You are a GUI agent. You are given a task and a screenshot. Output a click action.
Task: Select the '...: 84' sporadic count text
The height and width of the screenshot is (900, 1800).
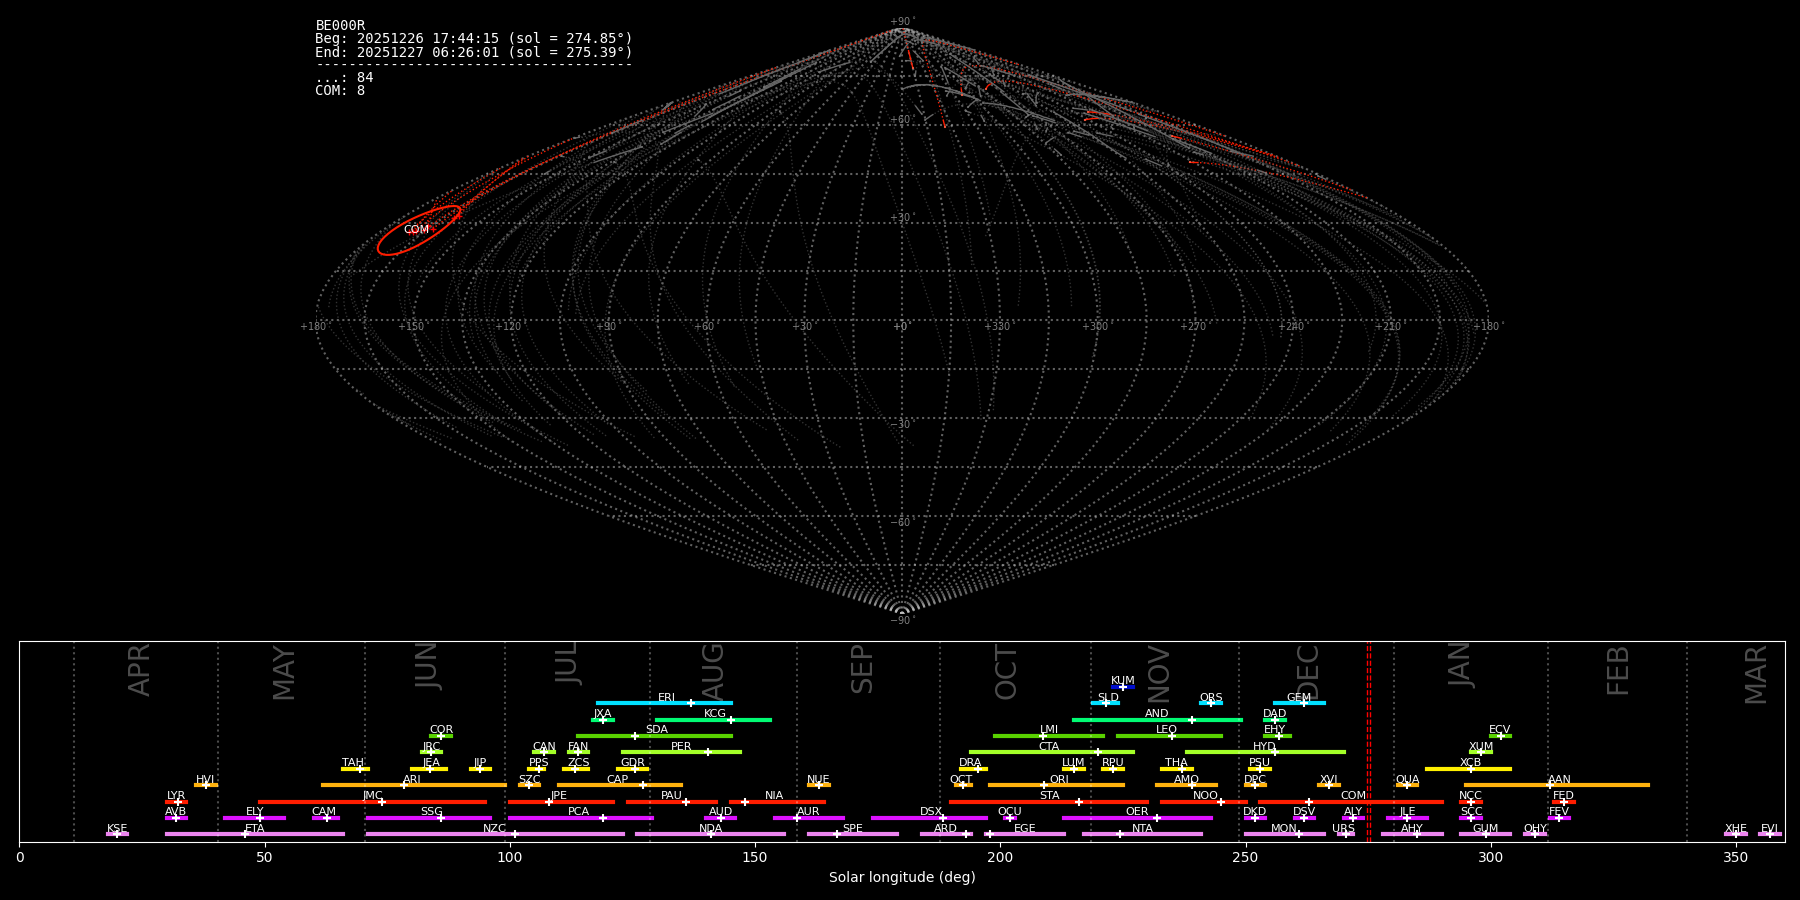pyautogui.click(x=344, y=78)
